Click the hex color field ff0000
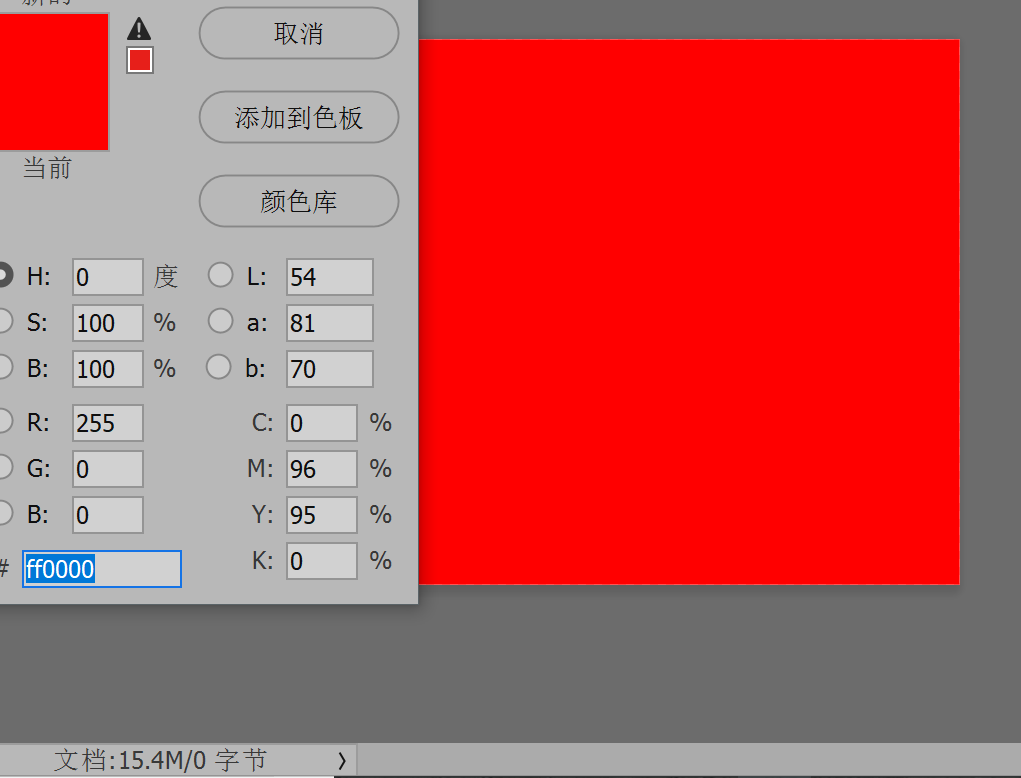This screenshot has height=778, width=1021. [102, 569]
